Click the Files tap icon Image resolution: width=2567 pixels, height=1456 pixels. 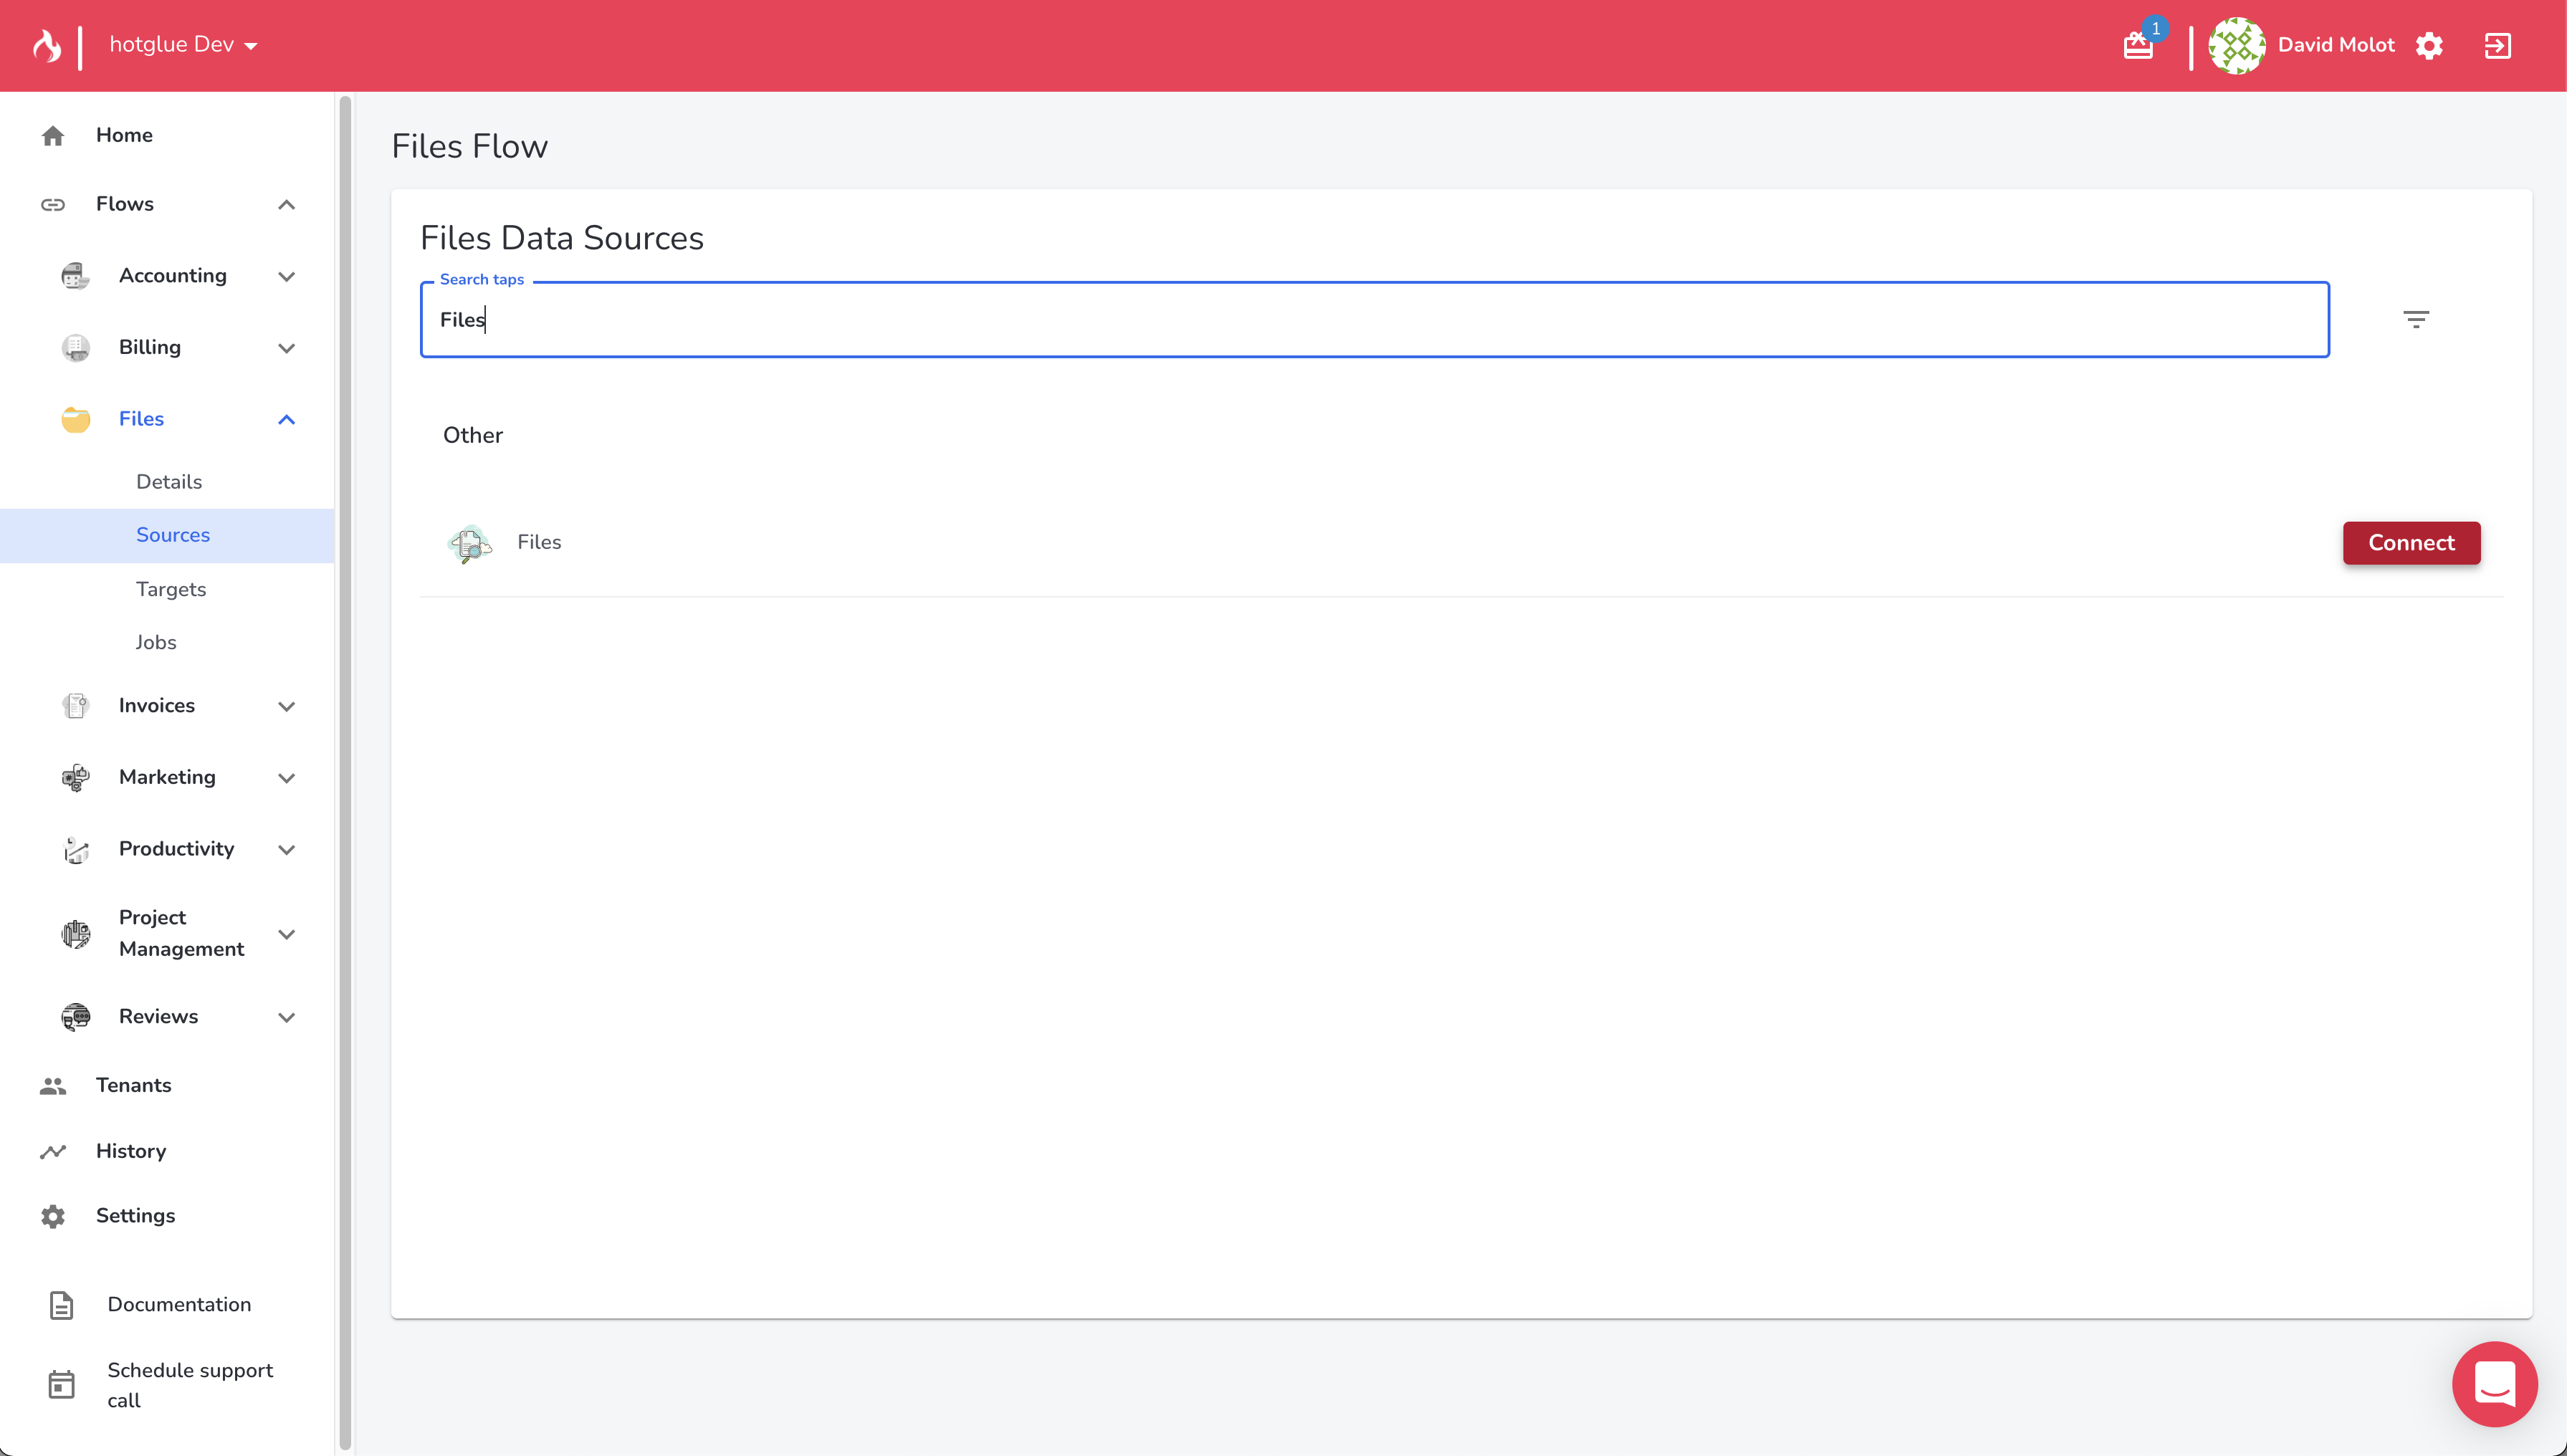pos(469,543)
